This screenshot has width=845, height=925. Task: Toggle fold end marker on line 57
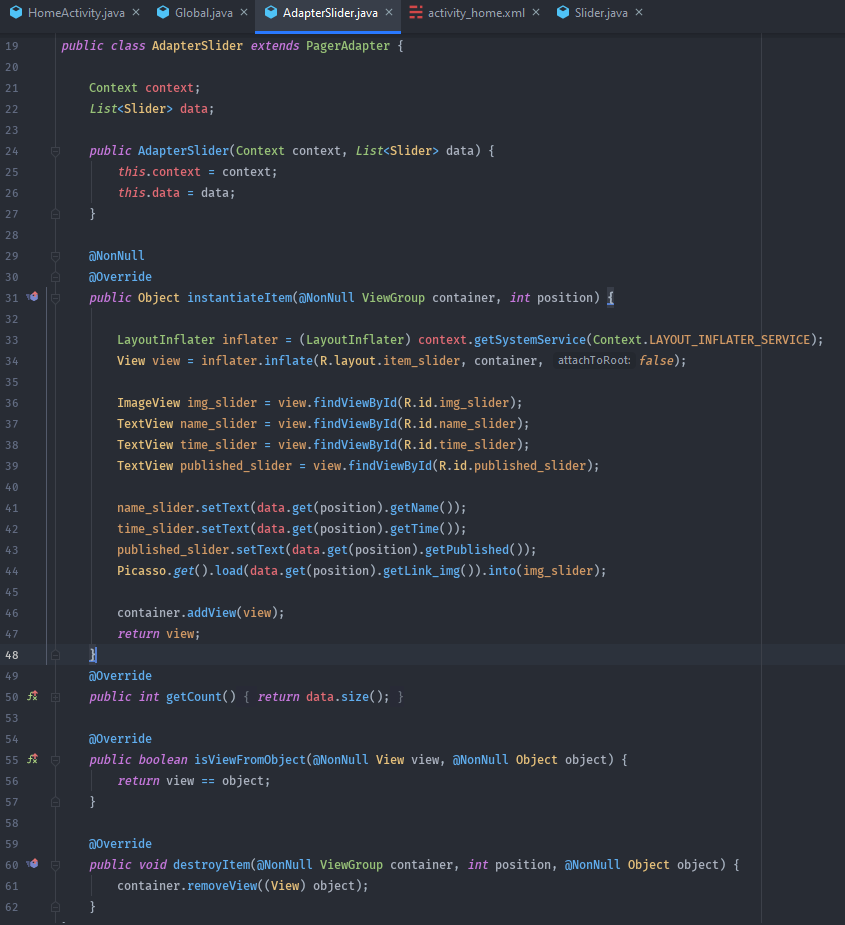tap(55, 802)
